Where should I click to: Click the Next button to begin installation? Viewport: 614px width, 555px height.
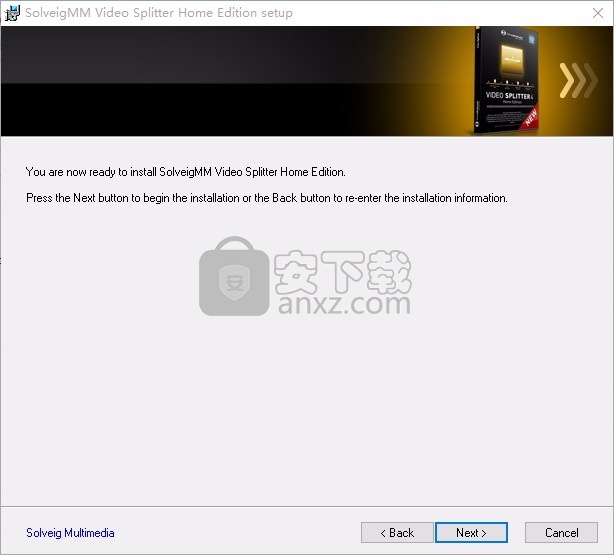[x=471, y=532]
